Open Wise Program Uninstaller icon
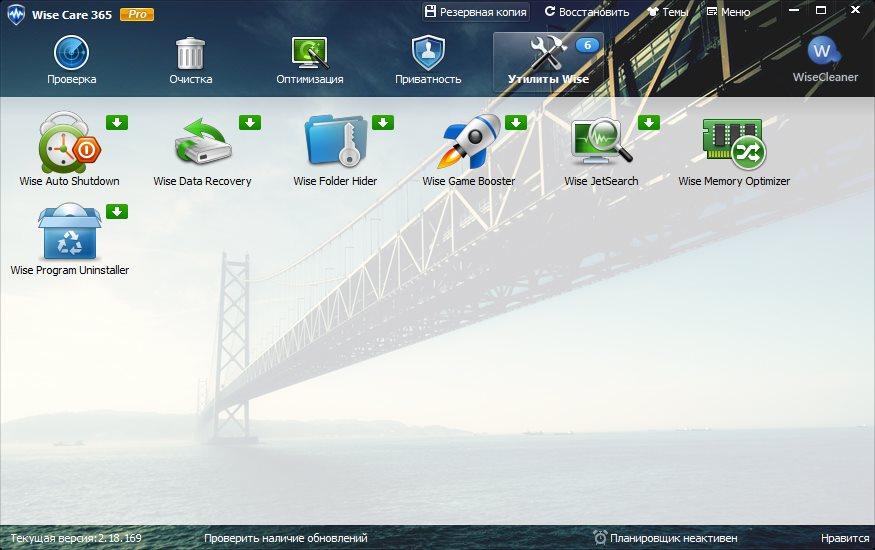The image size is (875, 550). 69,232
